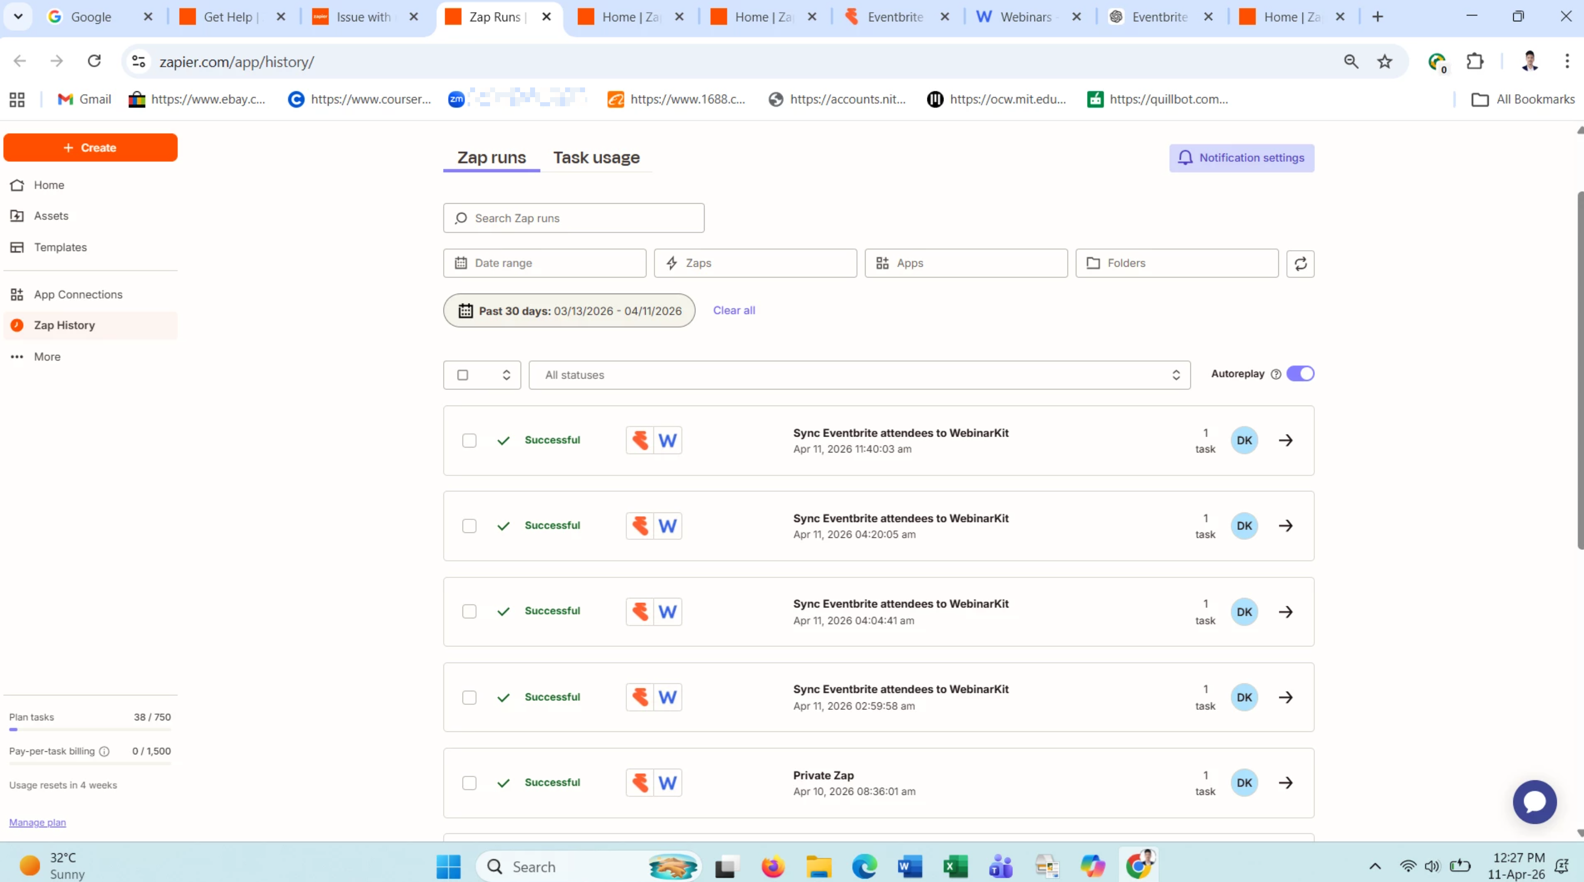Open the Folders filter dropdown
Viewport: 1584px width, 882px height.
pyautogui.click(x=1176, y=263)
